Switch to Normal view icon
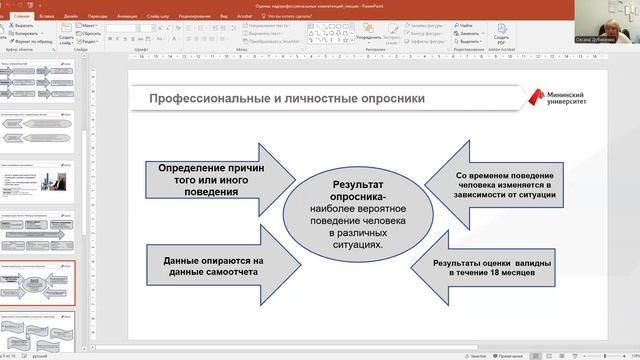This screenshot has height=360, width=640. click(x=536, y=356)
